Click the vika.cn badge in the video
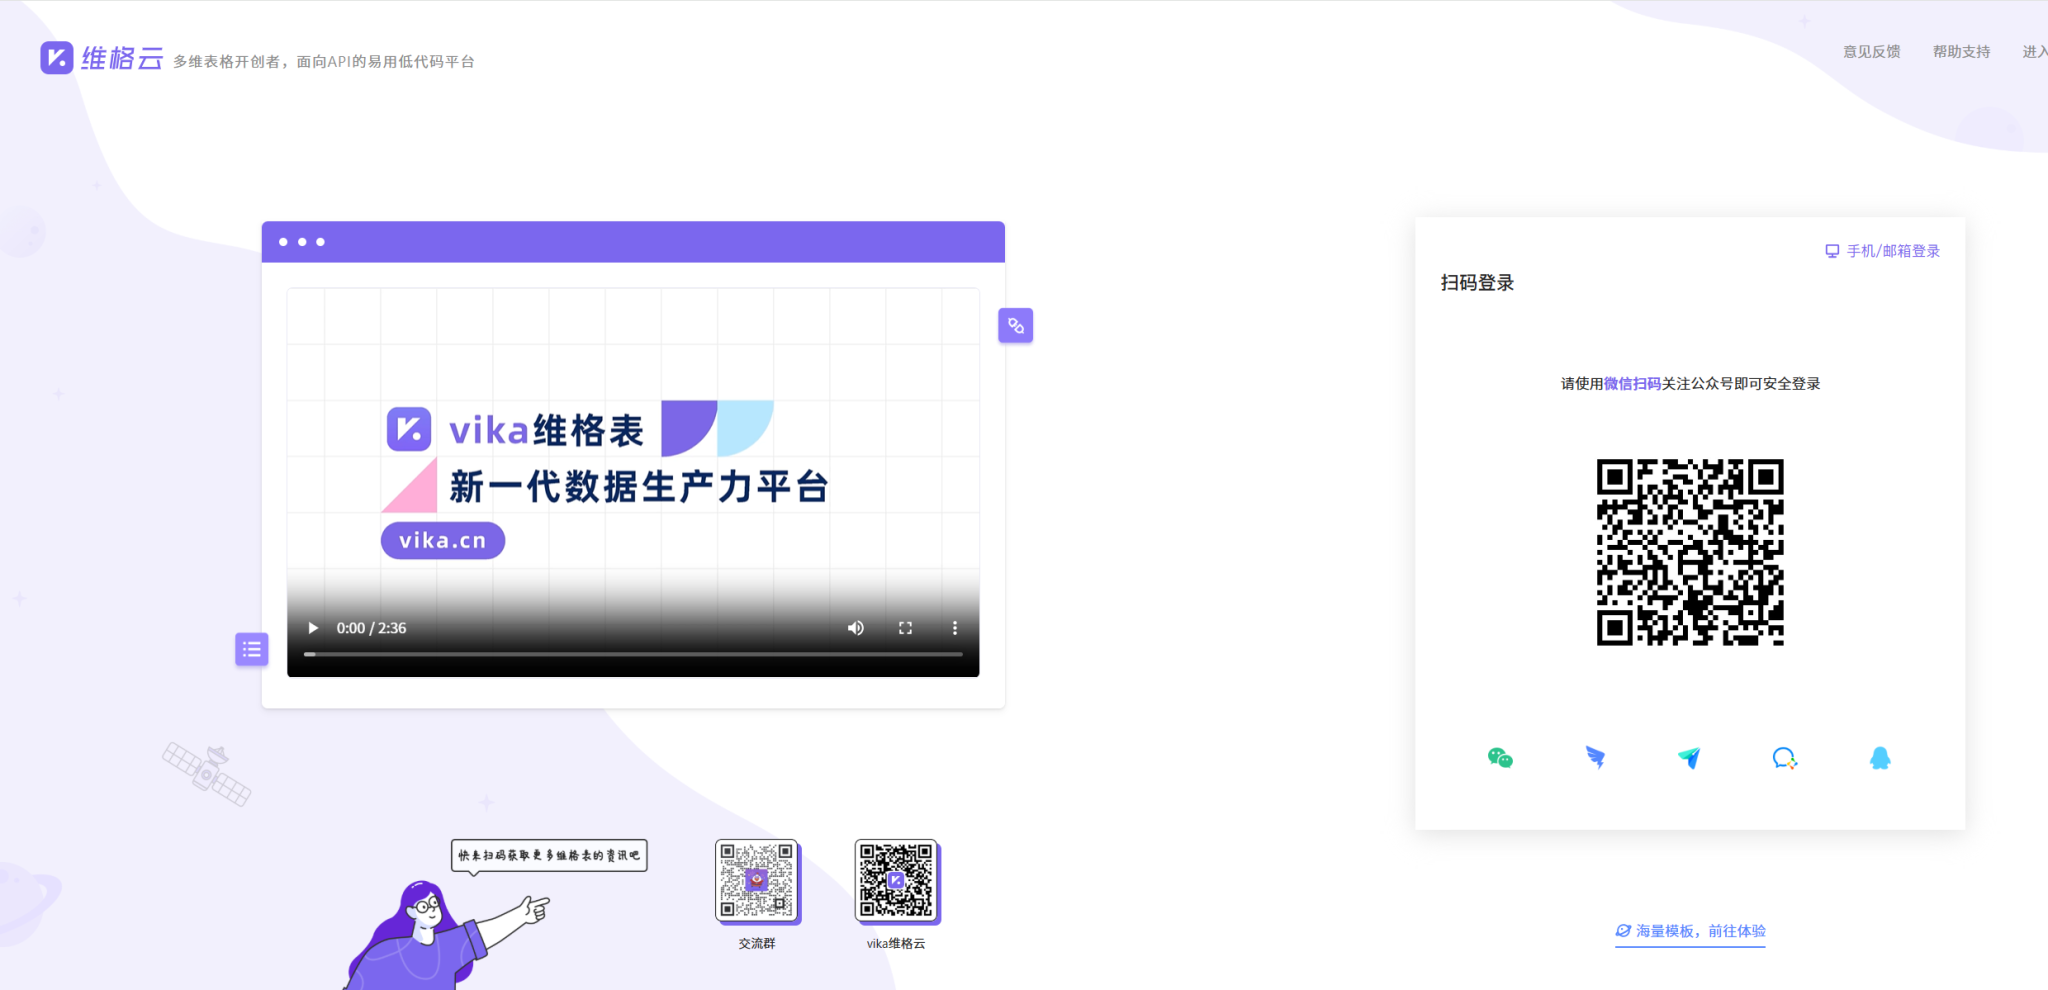Image resolution: width=2048 pixels, height=990 pixels. tap(442, 540)
